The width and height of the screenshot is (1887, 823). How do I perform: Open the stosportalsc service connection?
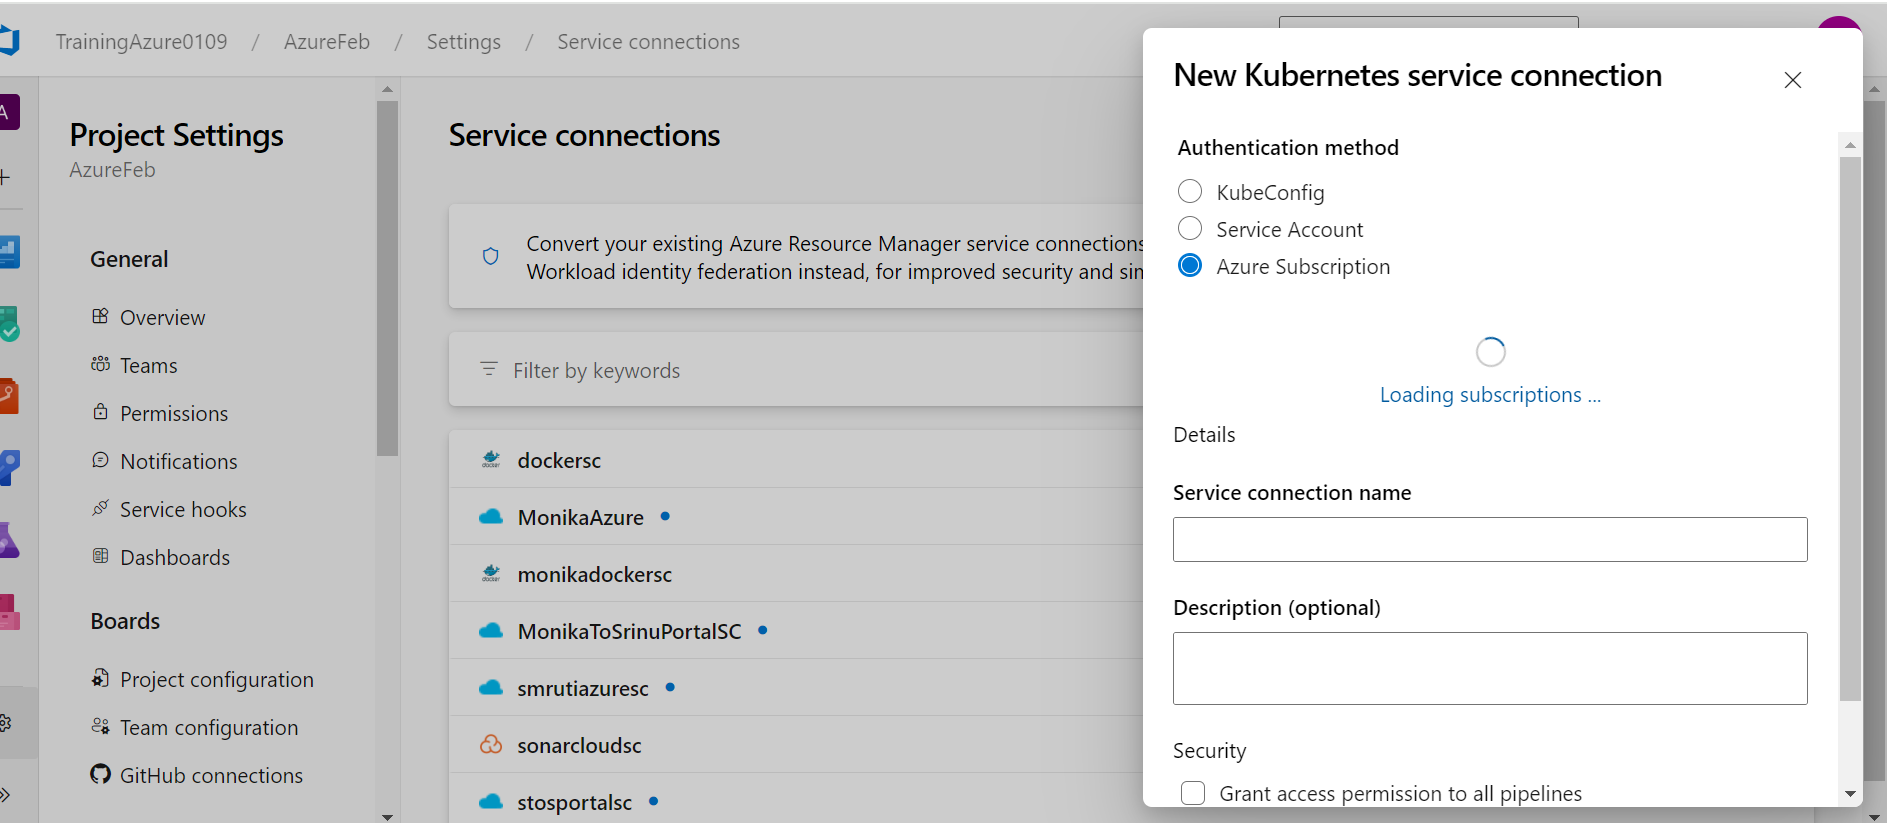(575, 802)
